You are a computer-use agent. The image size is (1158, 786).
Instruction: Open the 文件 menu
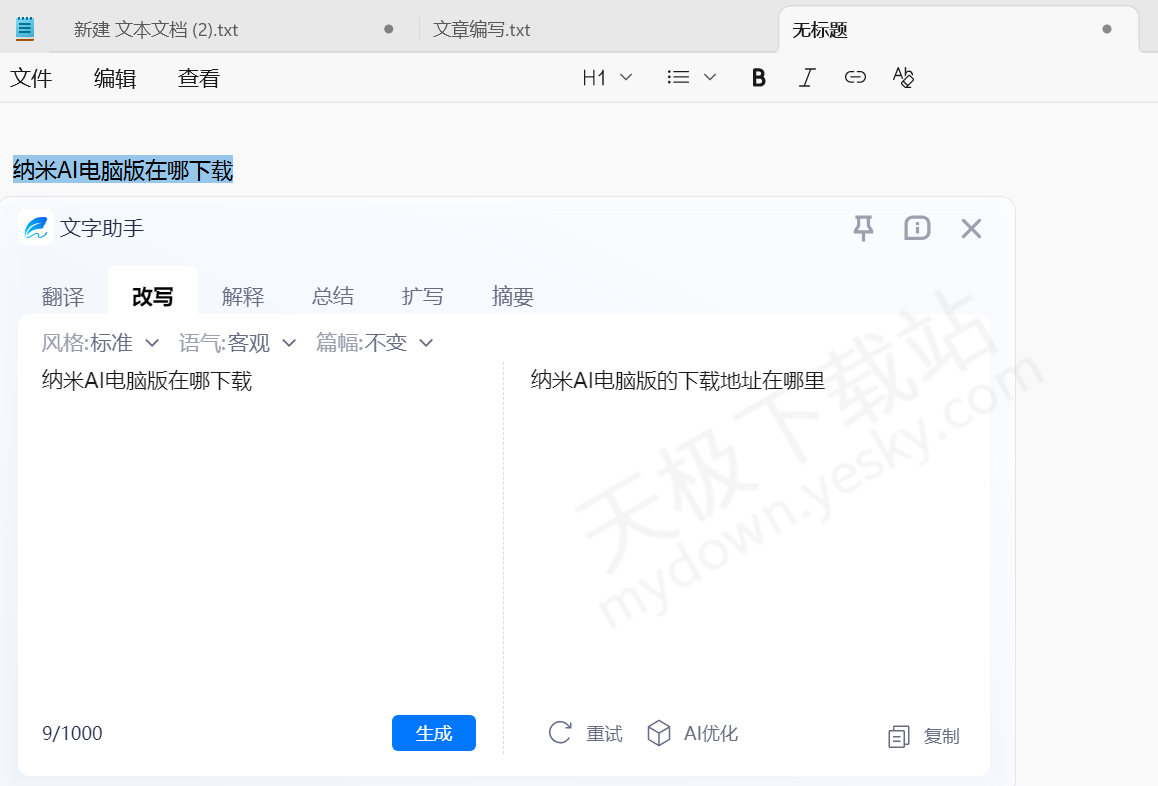pos(31,78)
